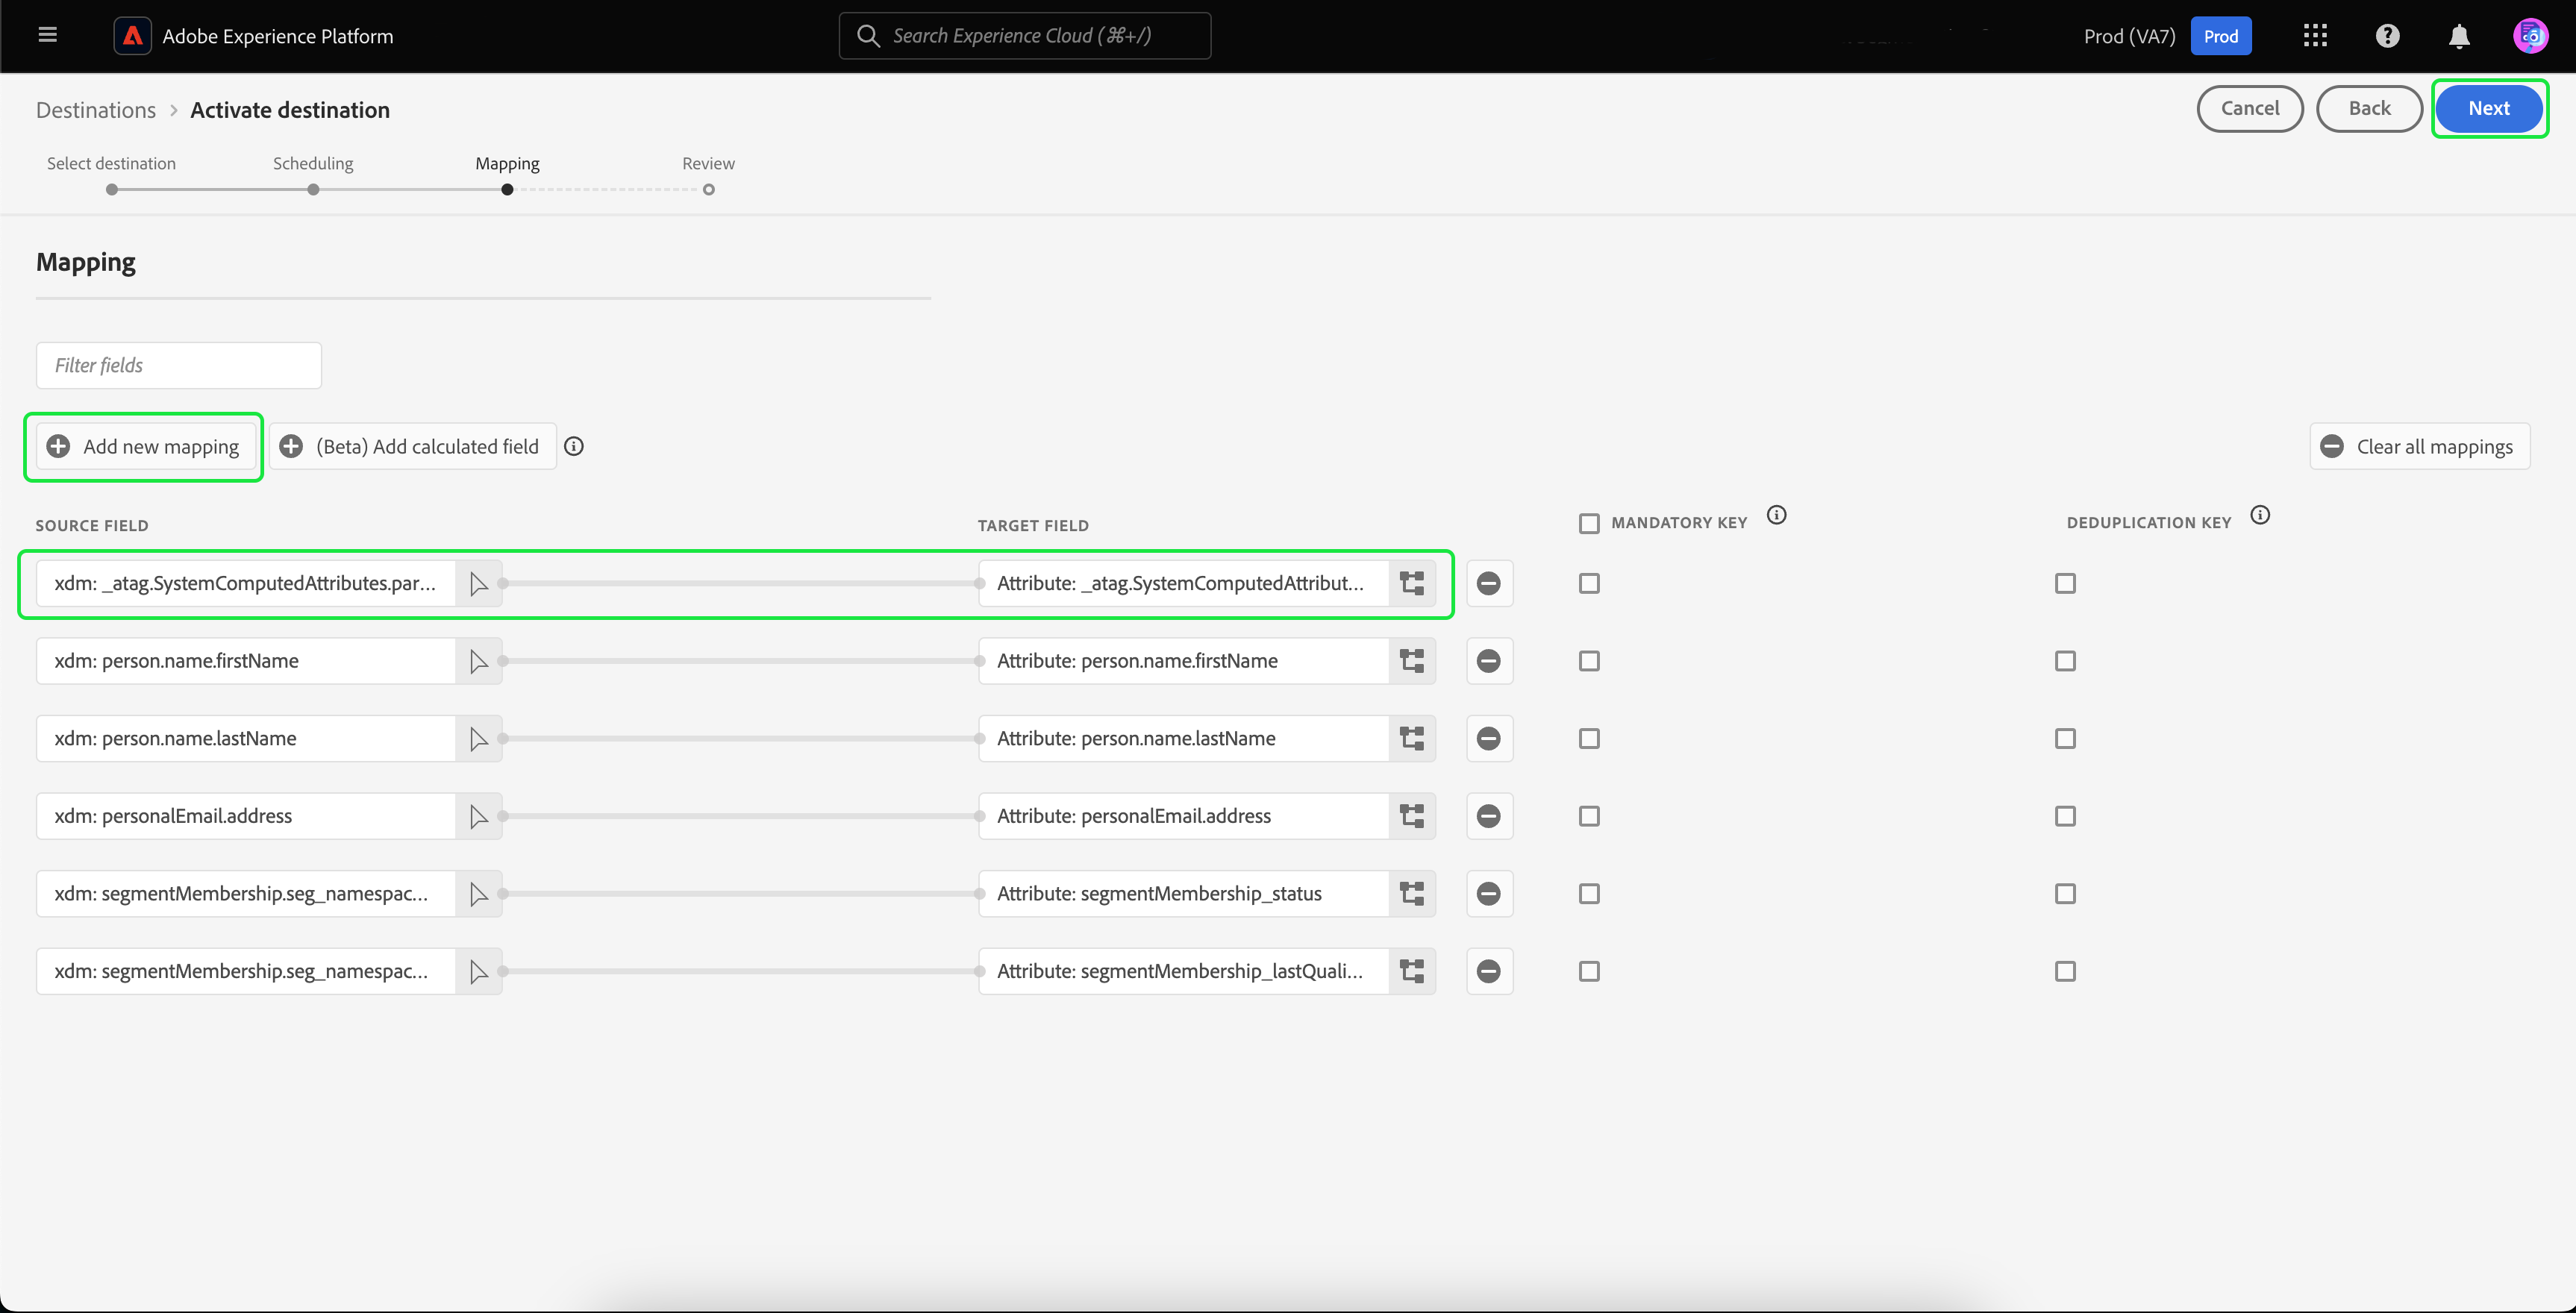Viewport: 2576px width, 1313px height.
Task: Click info icon beside Deduplication Key
Action: [x=2260, y=516]
